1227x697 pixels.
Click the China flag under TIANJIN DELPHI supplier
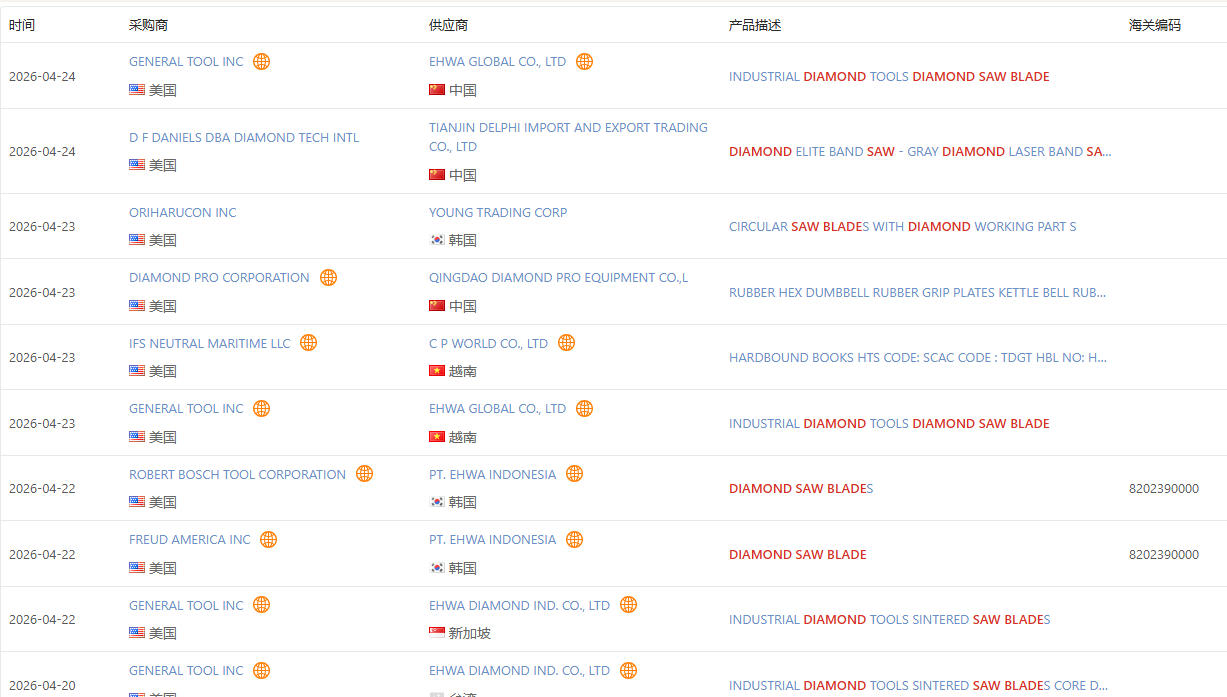pos(437,175)
